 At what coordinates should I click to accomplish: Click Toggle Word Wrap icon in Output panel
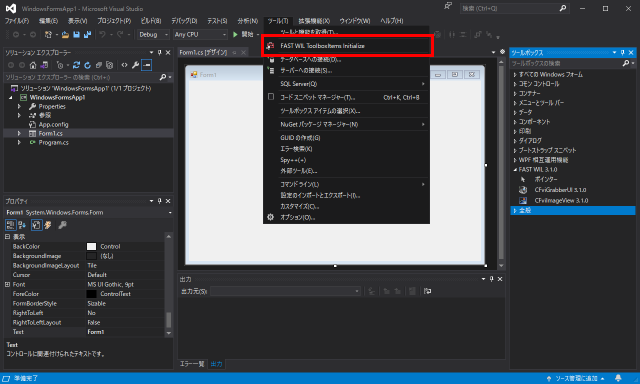click(427, 291)
